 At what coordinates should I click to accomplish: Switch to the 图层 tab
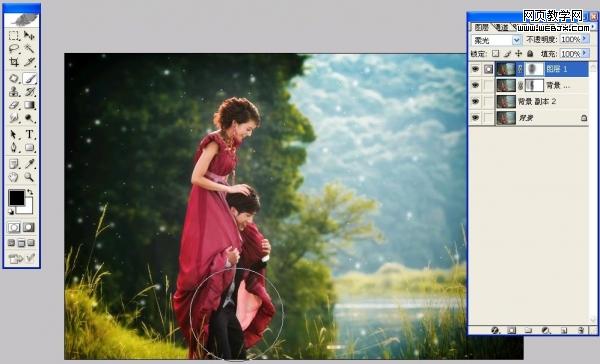[x=481, y=27]
